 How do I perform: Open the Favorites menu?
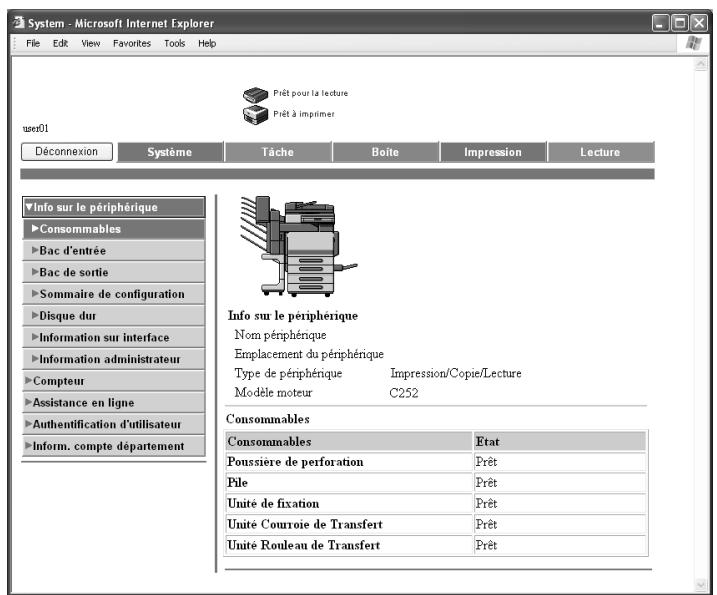(132, 43)
